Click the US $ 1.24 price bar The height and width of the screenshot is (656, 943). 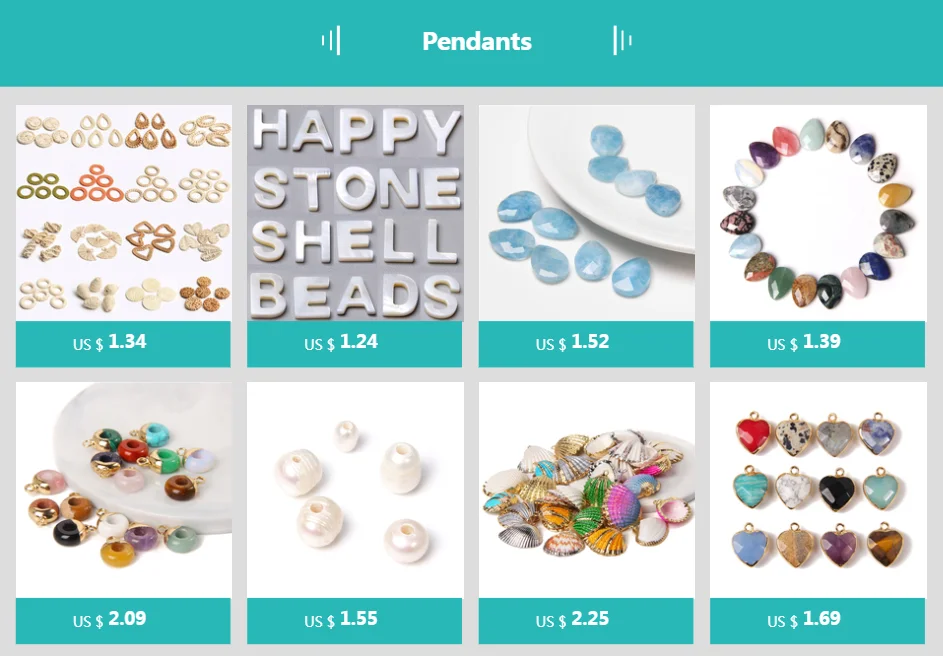pyautogui.click(x=354, y=344)
